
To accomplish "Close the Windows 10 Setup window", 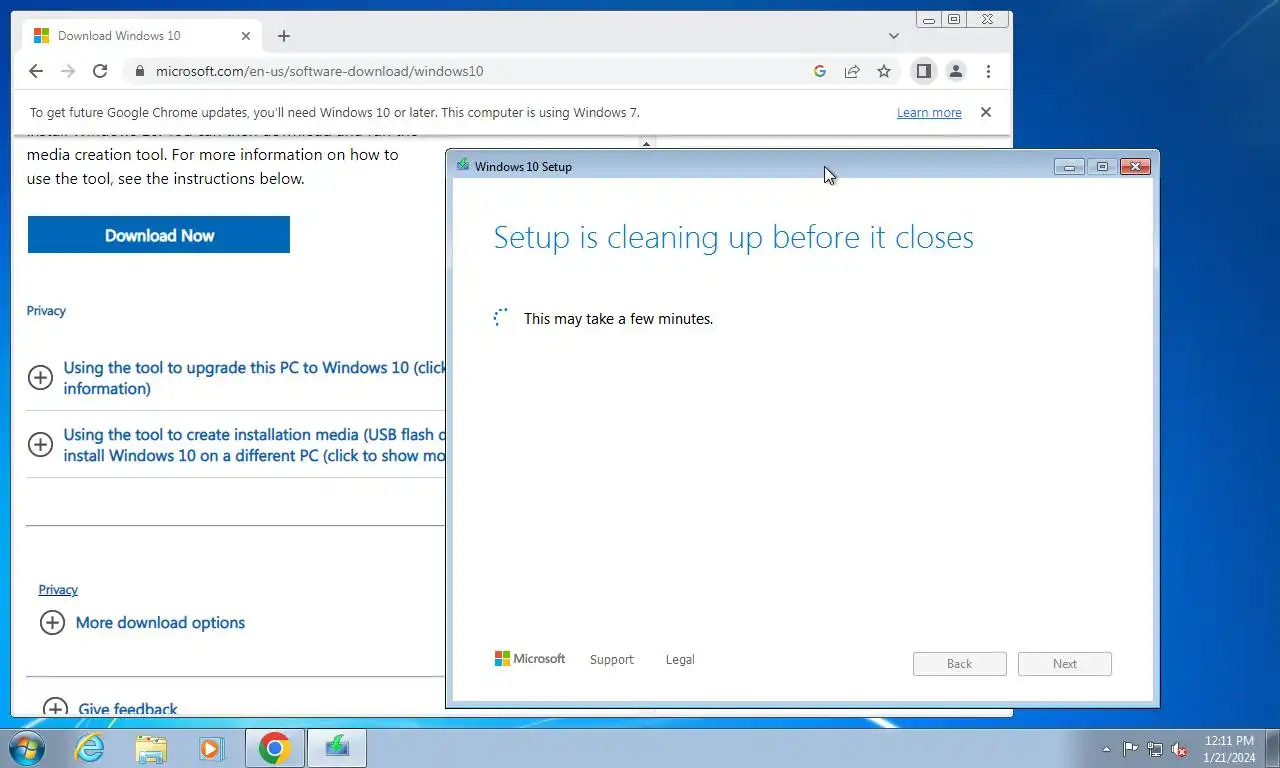I will pos(1135,167).
